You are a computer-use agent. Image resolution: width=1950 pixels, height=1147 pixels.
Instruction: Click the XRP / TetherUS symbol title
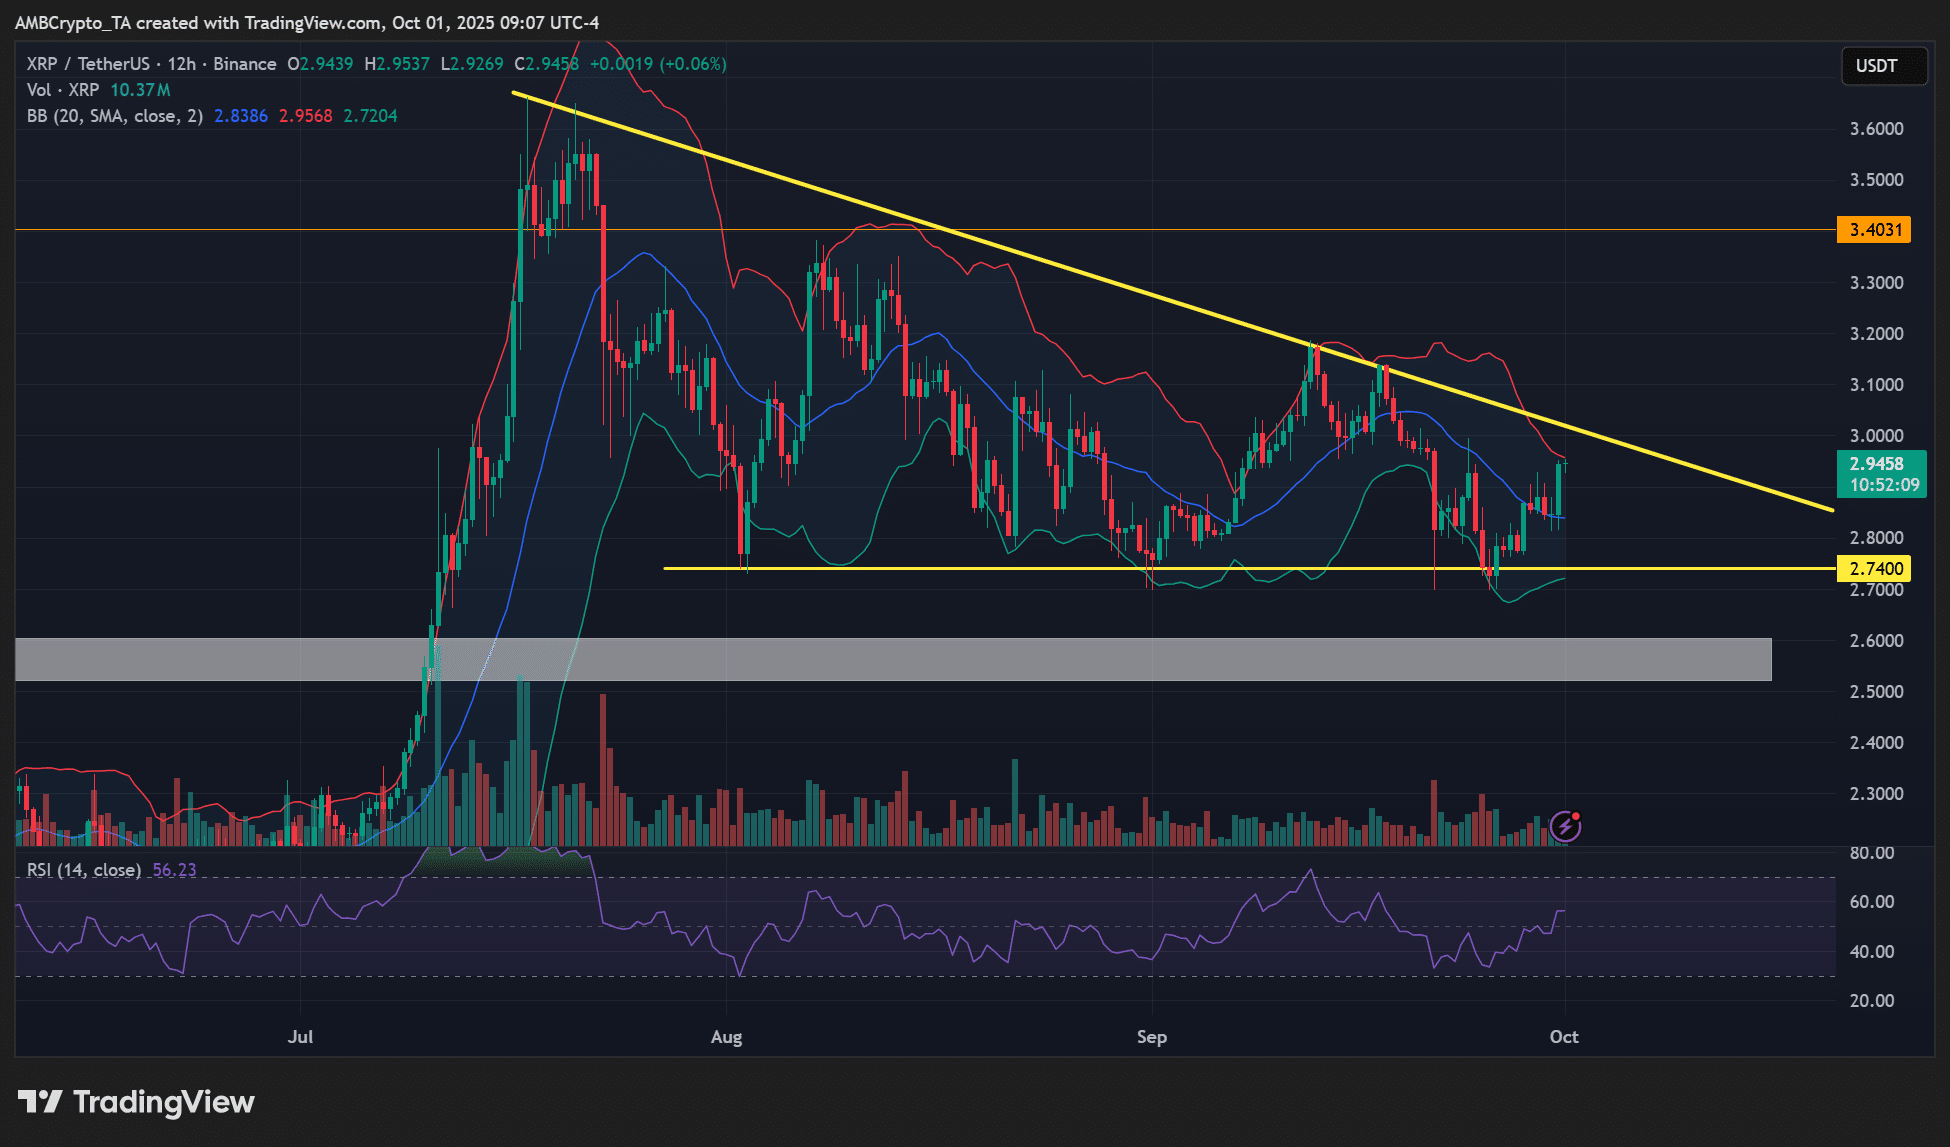click(88, 64)
